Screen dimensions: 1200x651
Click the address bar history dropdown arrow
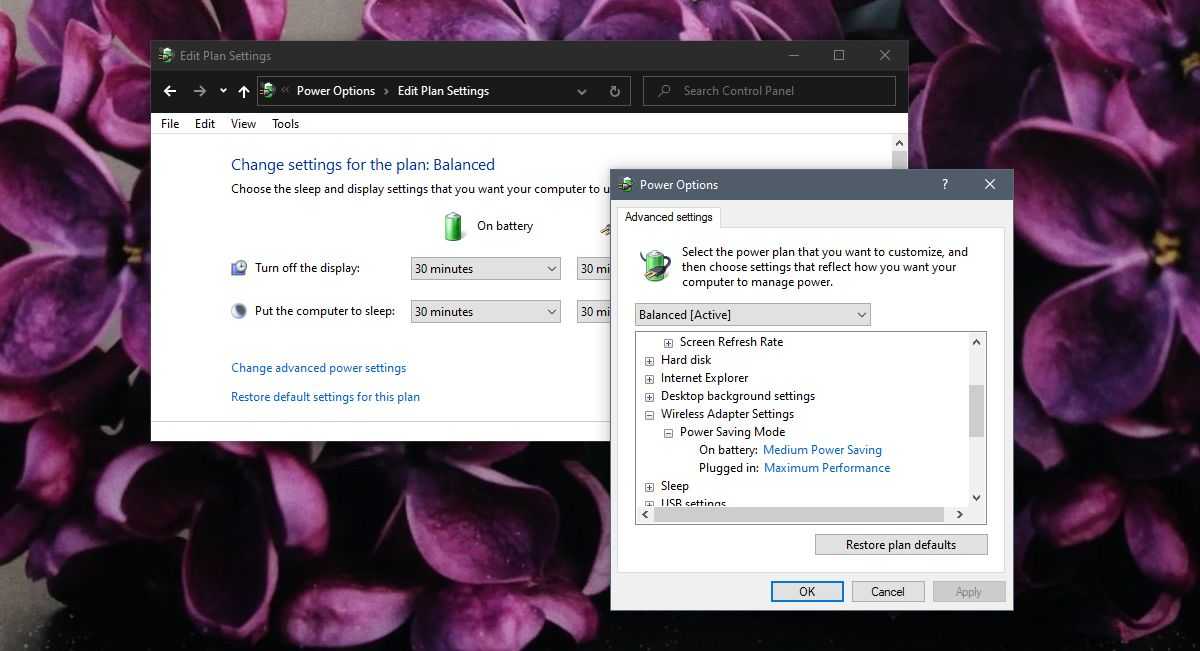tap(582, 91)
